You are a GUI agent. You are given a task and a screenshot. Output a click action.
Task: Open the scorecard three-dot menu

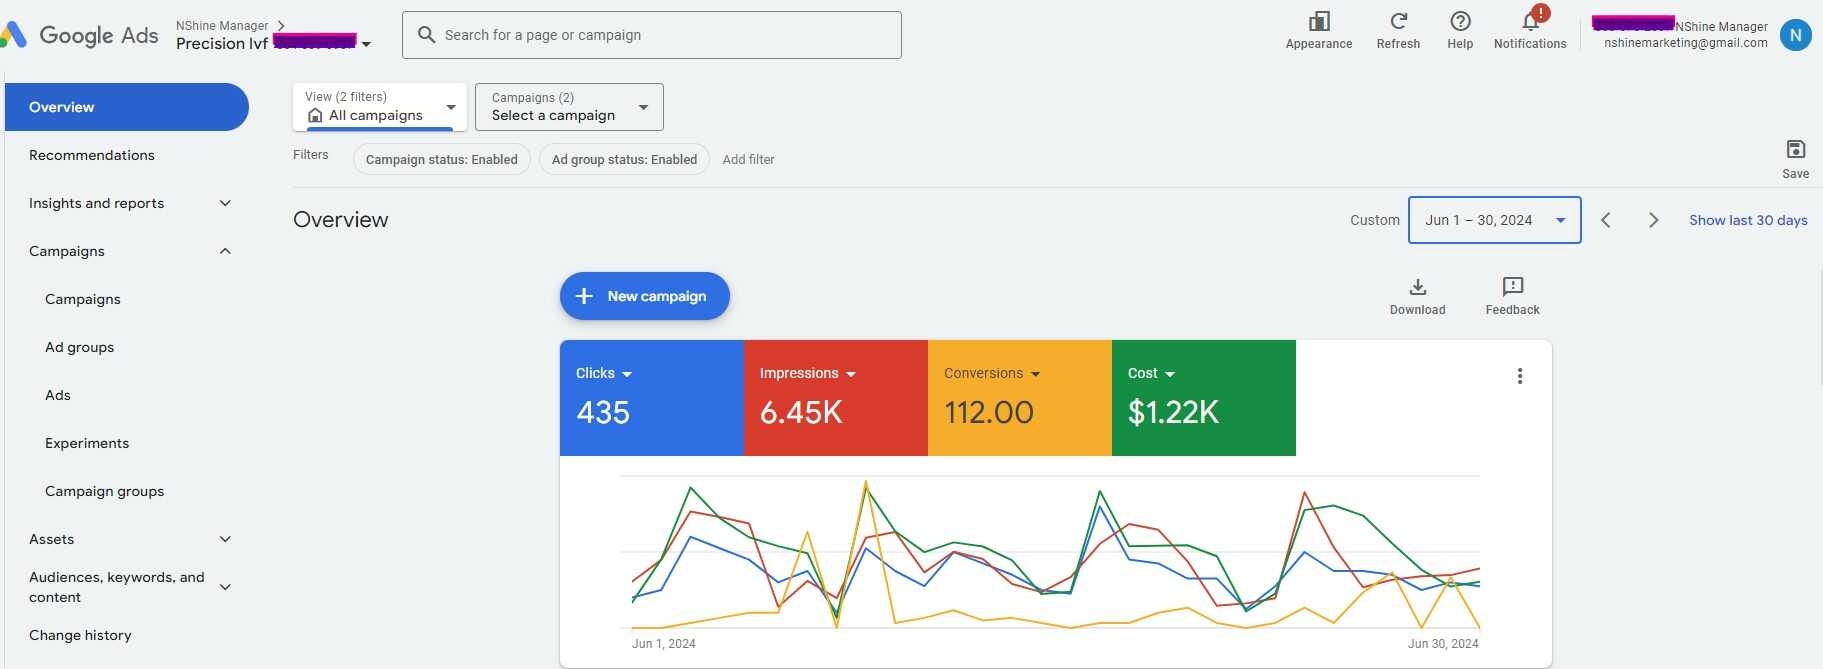(1519, 376)
